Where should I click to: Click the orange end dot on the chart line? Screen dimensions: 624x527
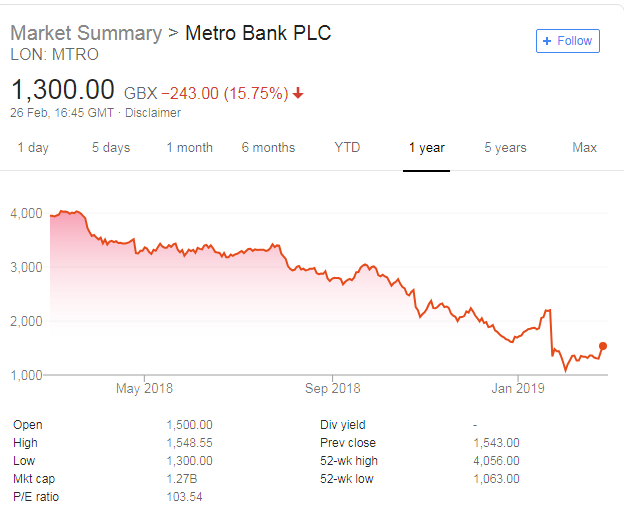(603, 346)
